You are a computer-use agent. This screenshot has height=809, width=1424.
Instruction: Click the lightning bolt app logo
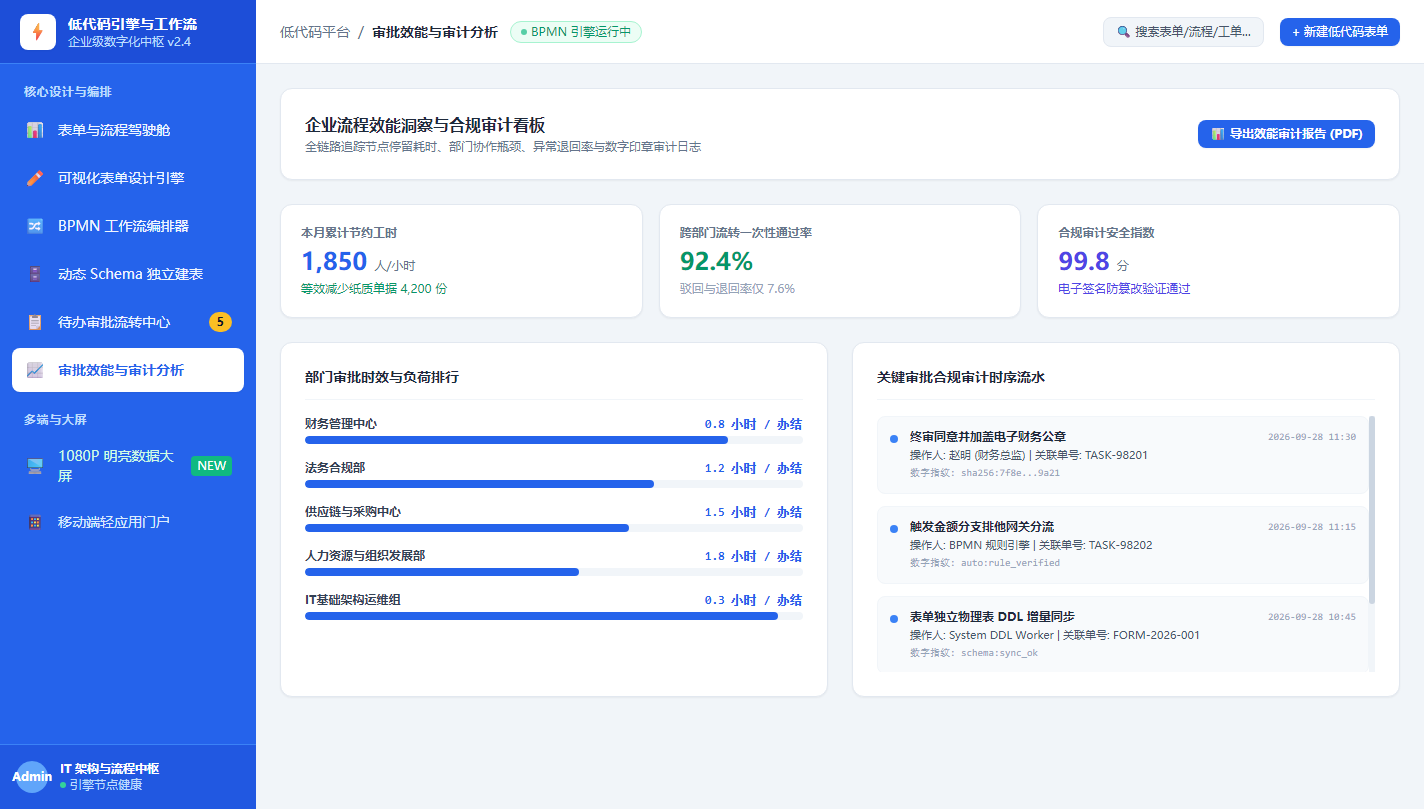38,32
